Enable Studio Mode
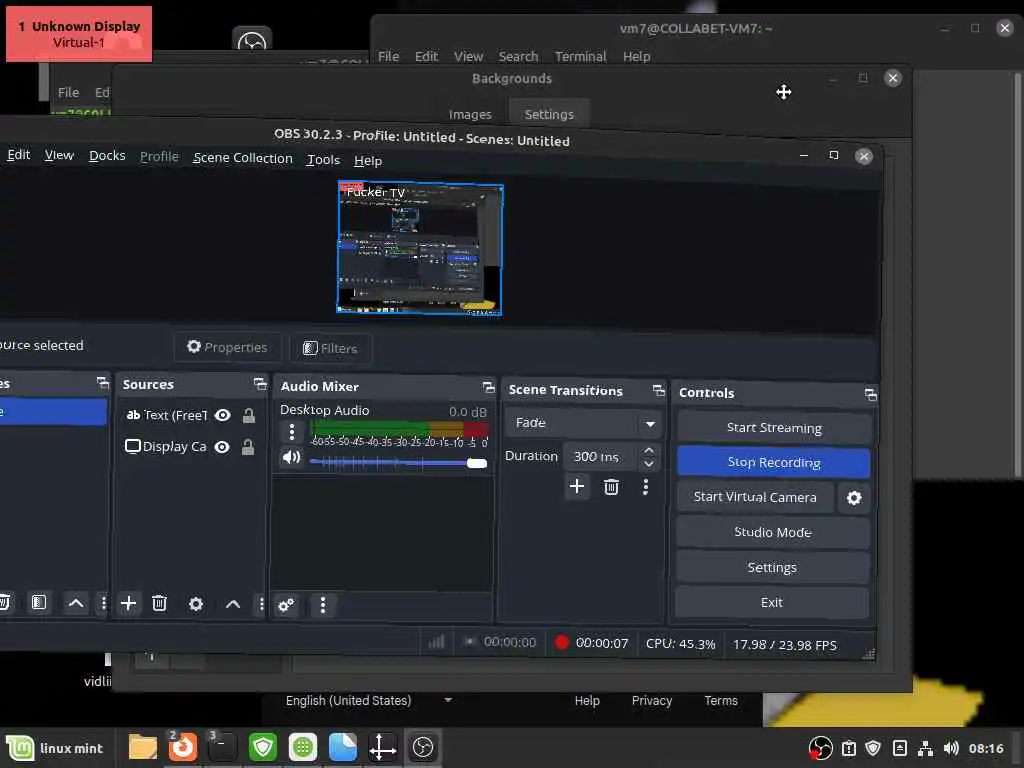Image resolution: width=1024 pixels, height=768 pixels. pos(773,532)
